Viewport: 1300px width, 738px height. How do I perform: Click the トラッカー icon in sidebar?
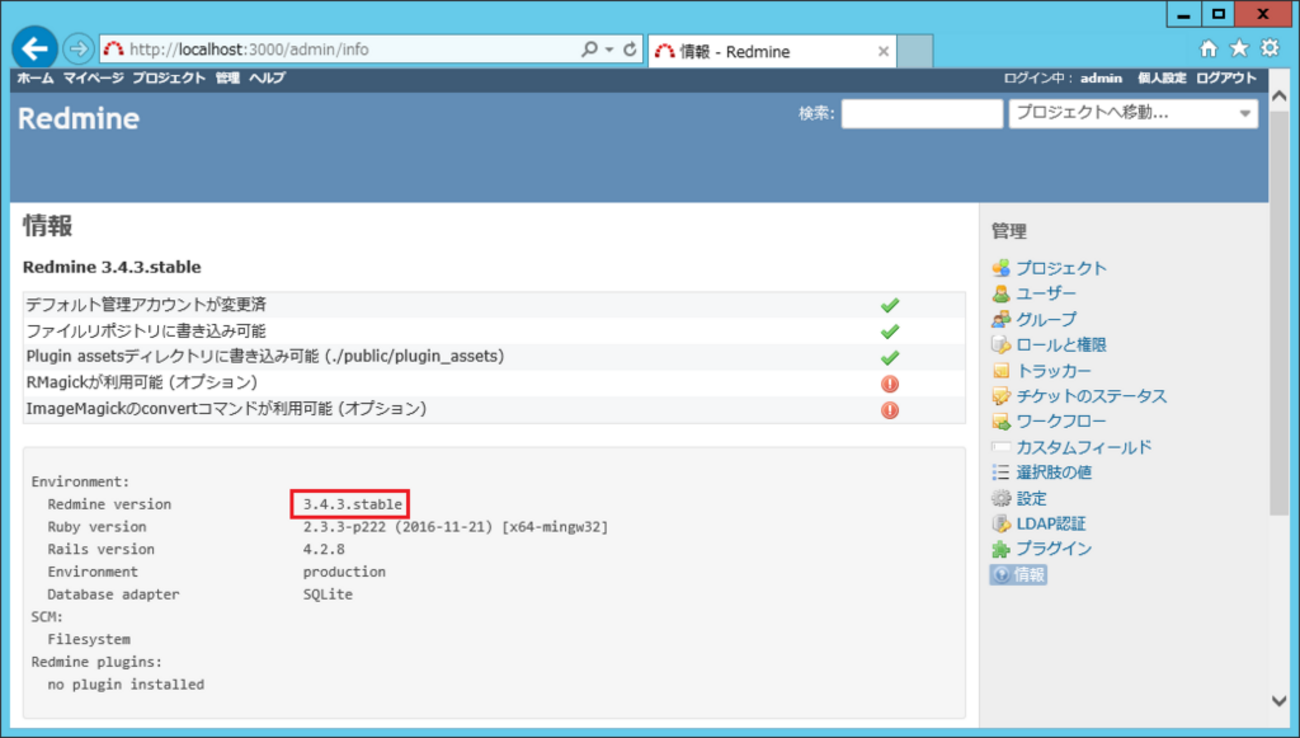pos(1000,371)
